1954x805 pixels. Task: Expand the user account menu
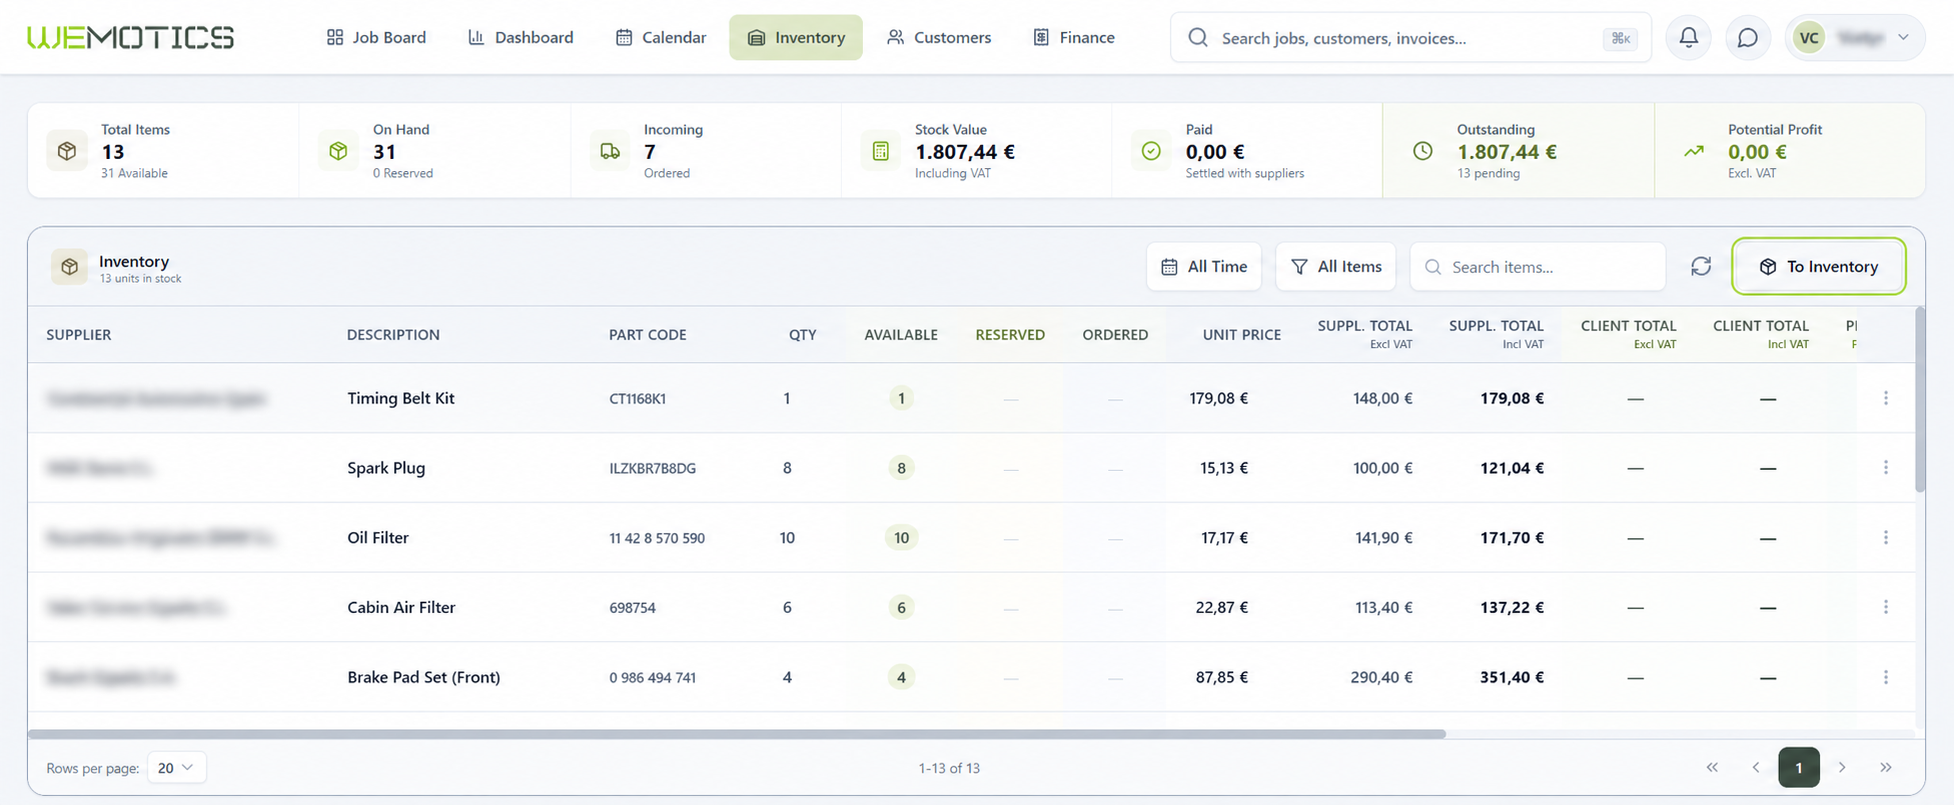tap(1855, 37)
